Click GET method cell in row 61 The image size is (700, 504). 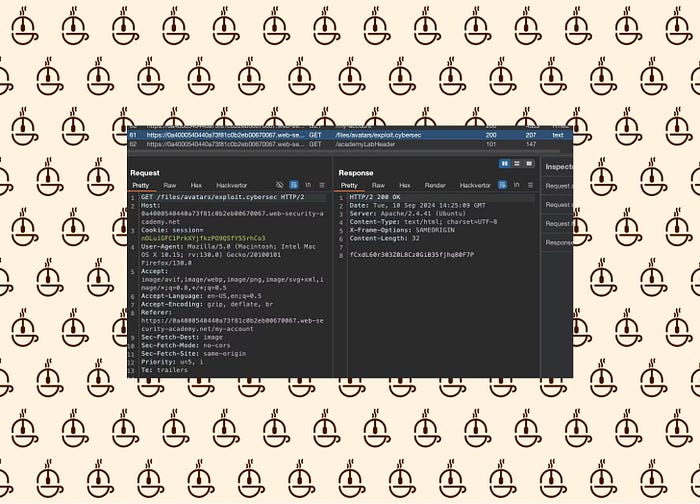point(315,135)
